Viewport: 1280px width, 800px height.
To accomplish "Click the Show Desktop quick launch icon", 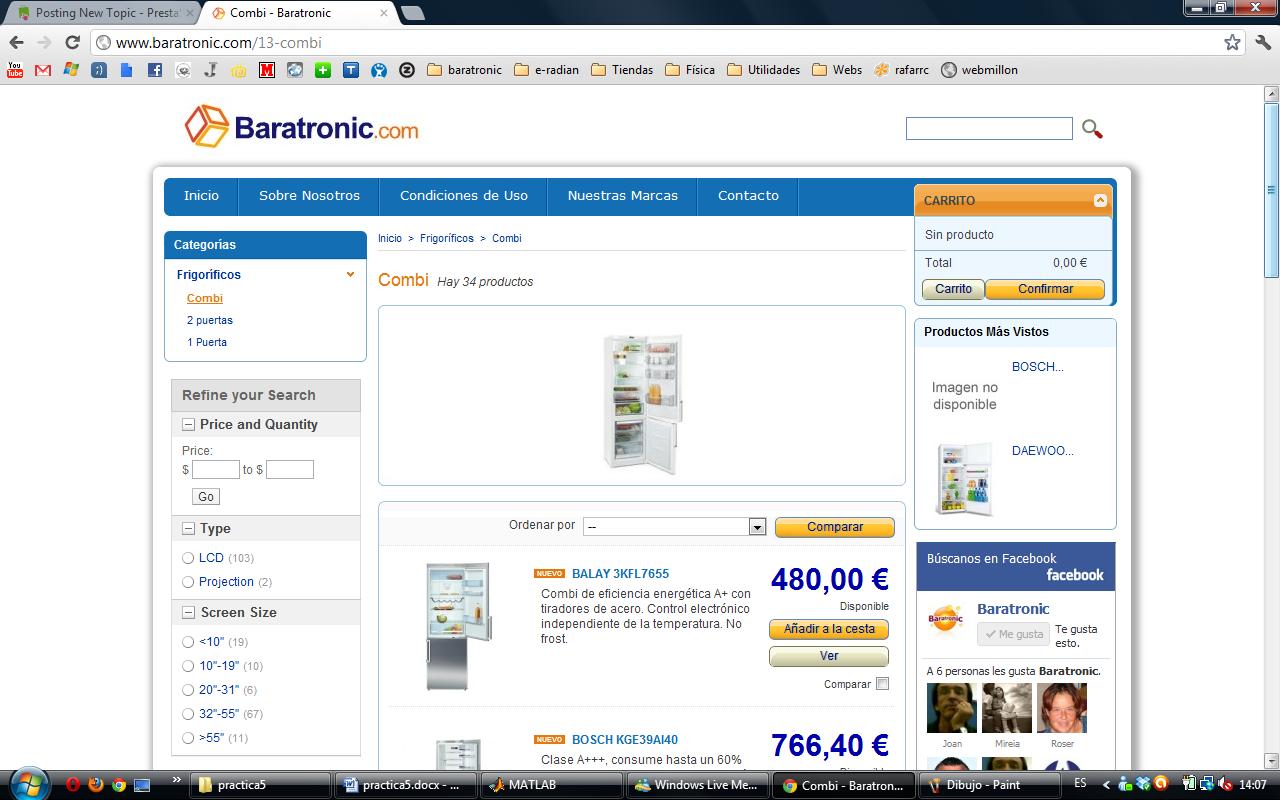I will click(142, 785).
